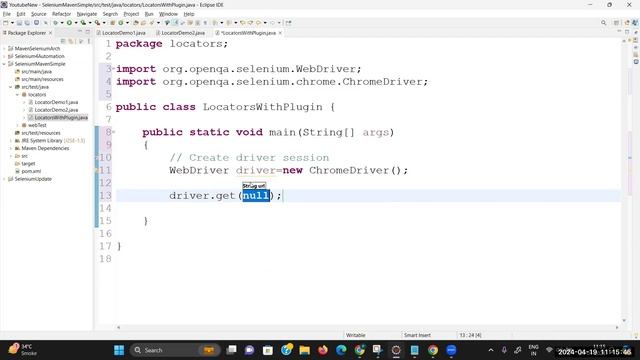
Task: Run the program with green Run icon
Action: point(69,23)
